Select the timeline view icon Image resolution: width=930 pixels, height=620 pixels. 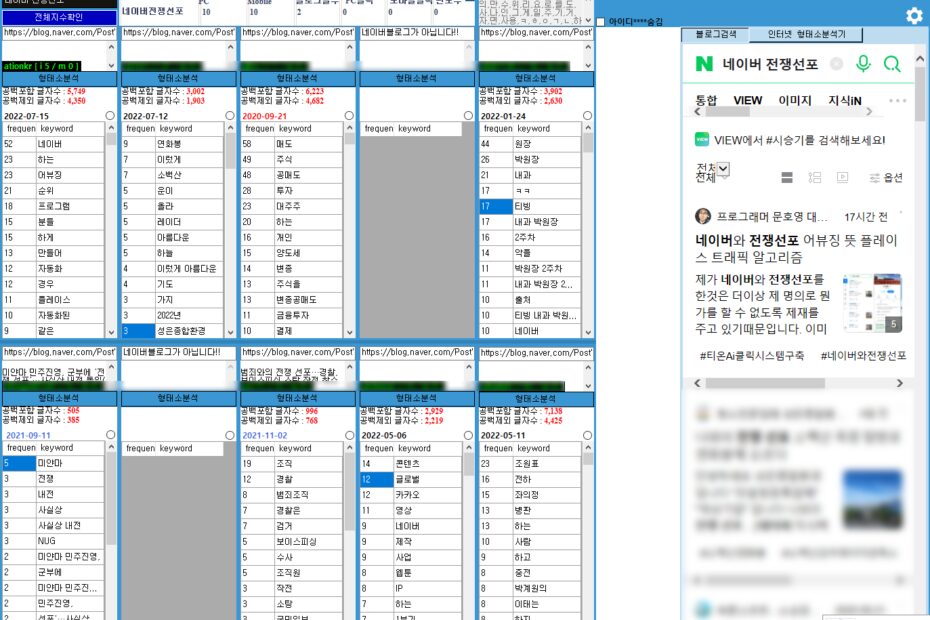point(815,177)
